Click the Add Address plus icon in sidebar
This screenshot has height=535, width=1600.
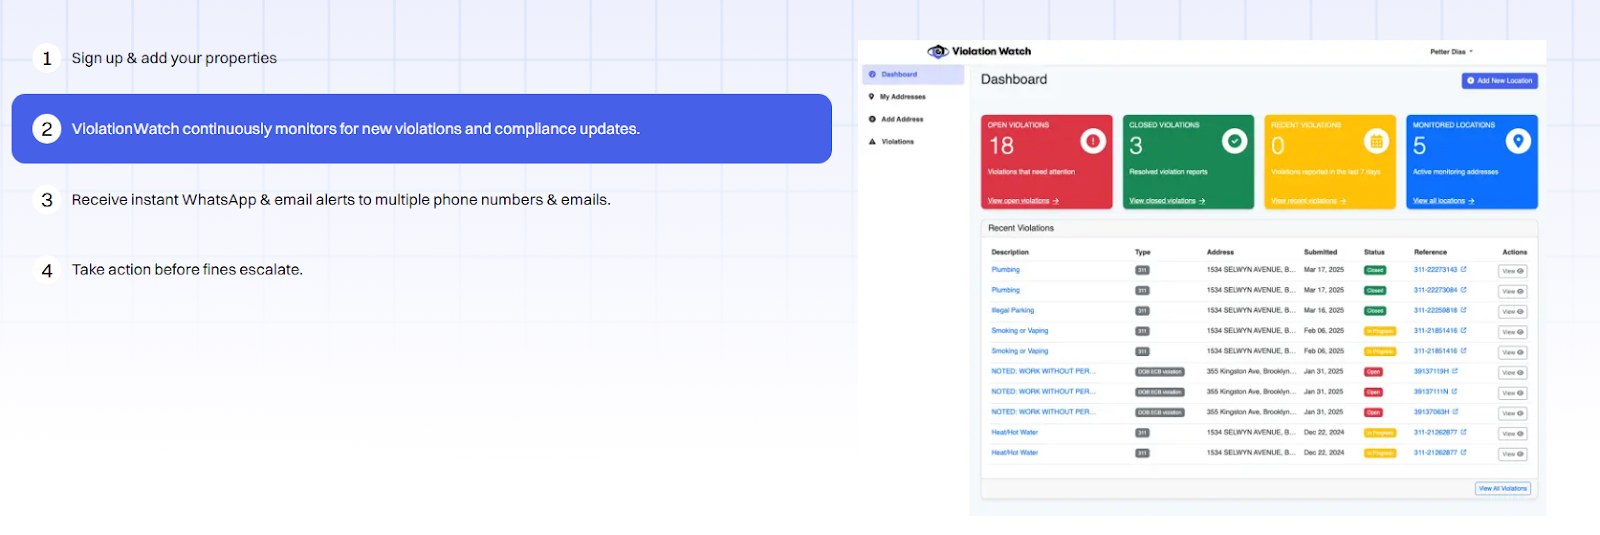click(872, 119)
